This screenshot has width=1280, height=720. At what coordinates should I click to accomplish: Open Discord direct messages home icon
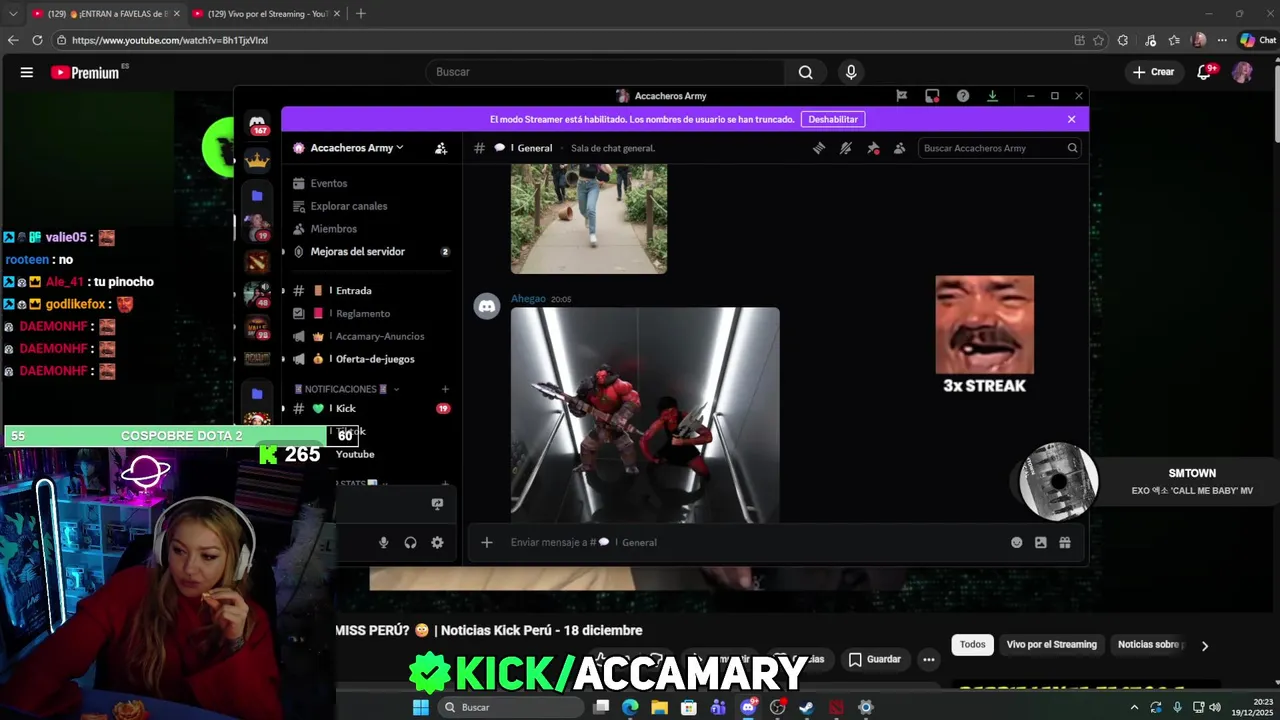(258, 122)
